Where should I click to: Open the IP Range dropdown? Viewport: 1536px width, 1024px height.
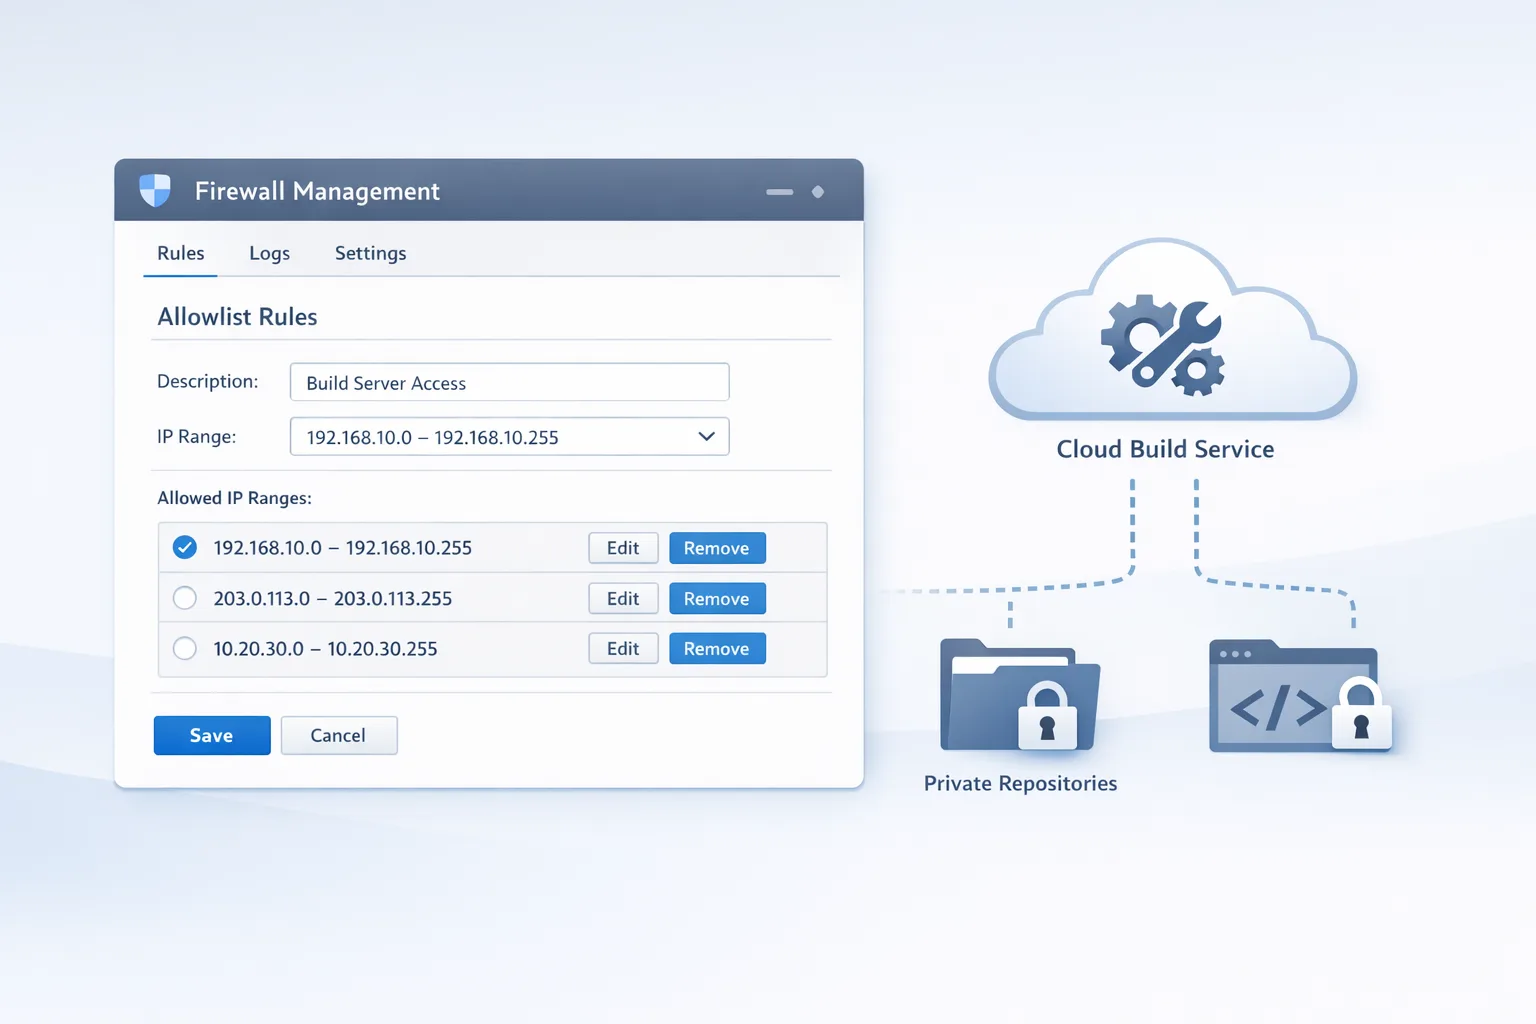click(x=509, y=436)
